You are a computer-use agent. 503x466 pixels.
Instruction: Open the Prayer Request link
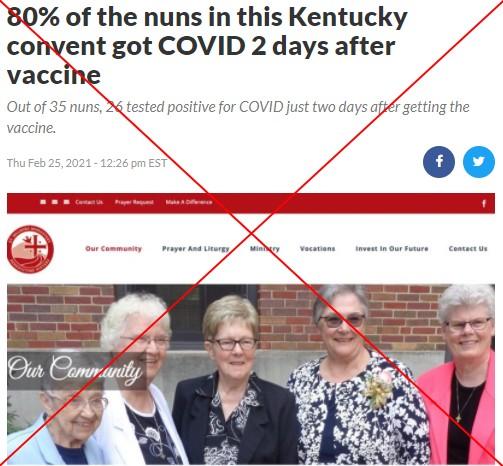pos(134,202)
